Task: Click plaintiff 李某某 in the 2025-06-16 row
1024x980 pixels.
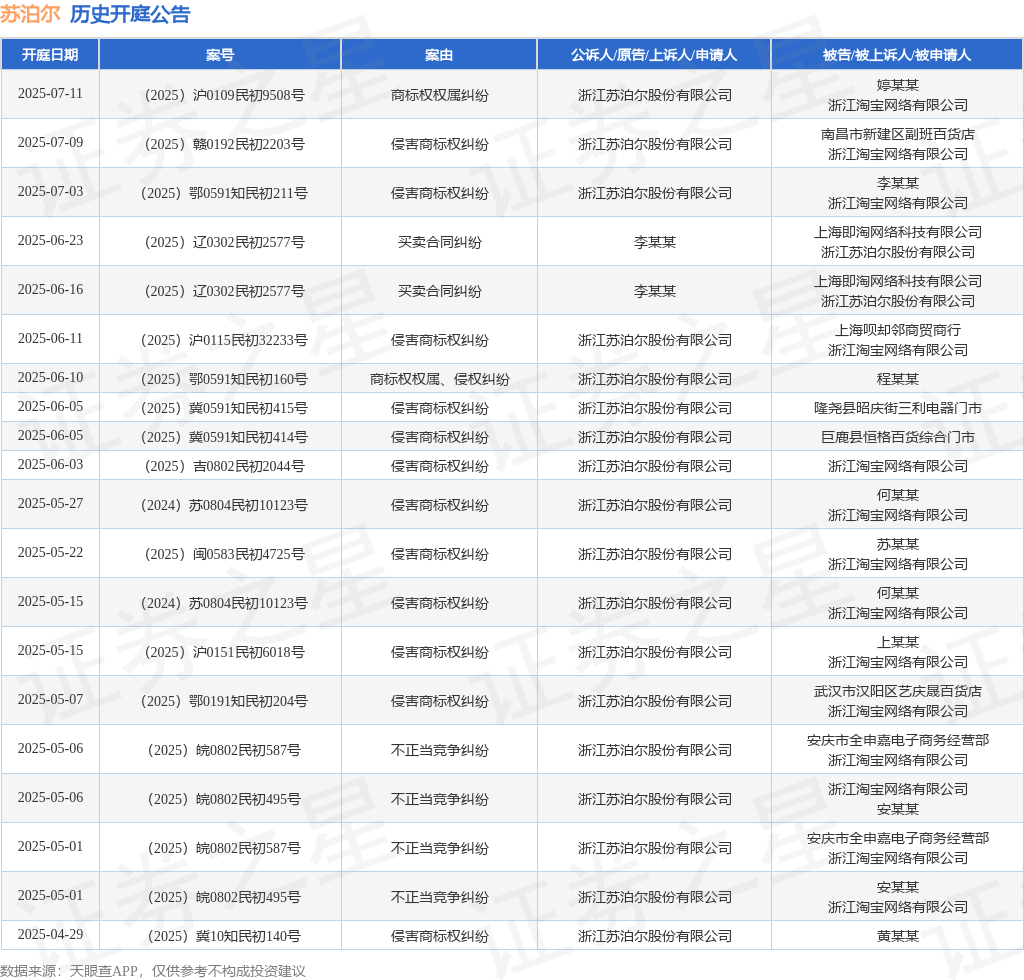Action: click(x=654, y=291)
